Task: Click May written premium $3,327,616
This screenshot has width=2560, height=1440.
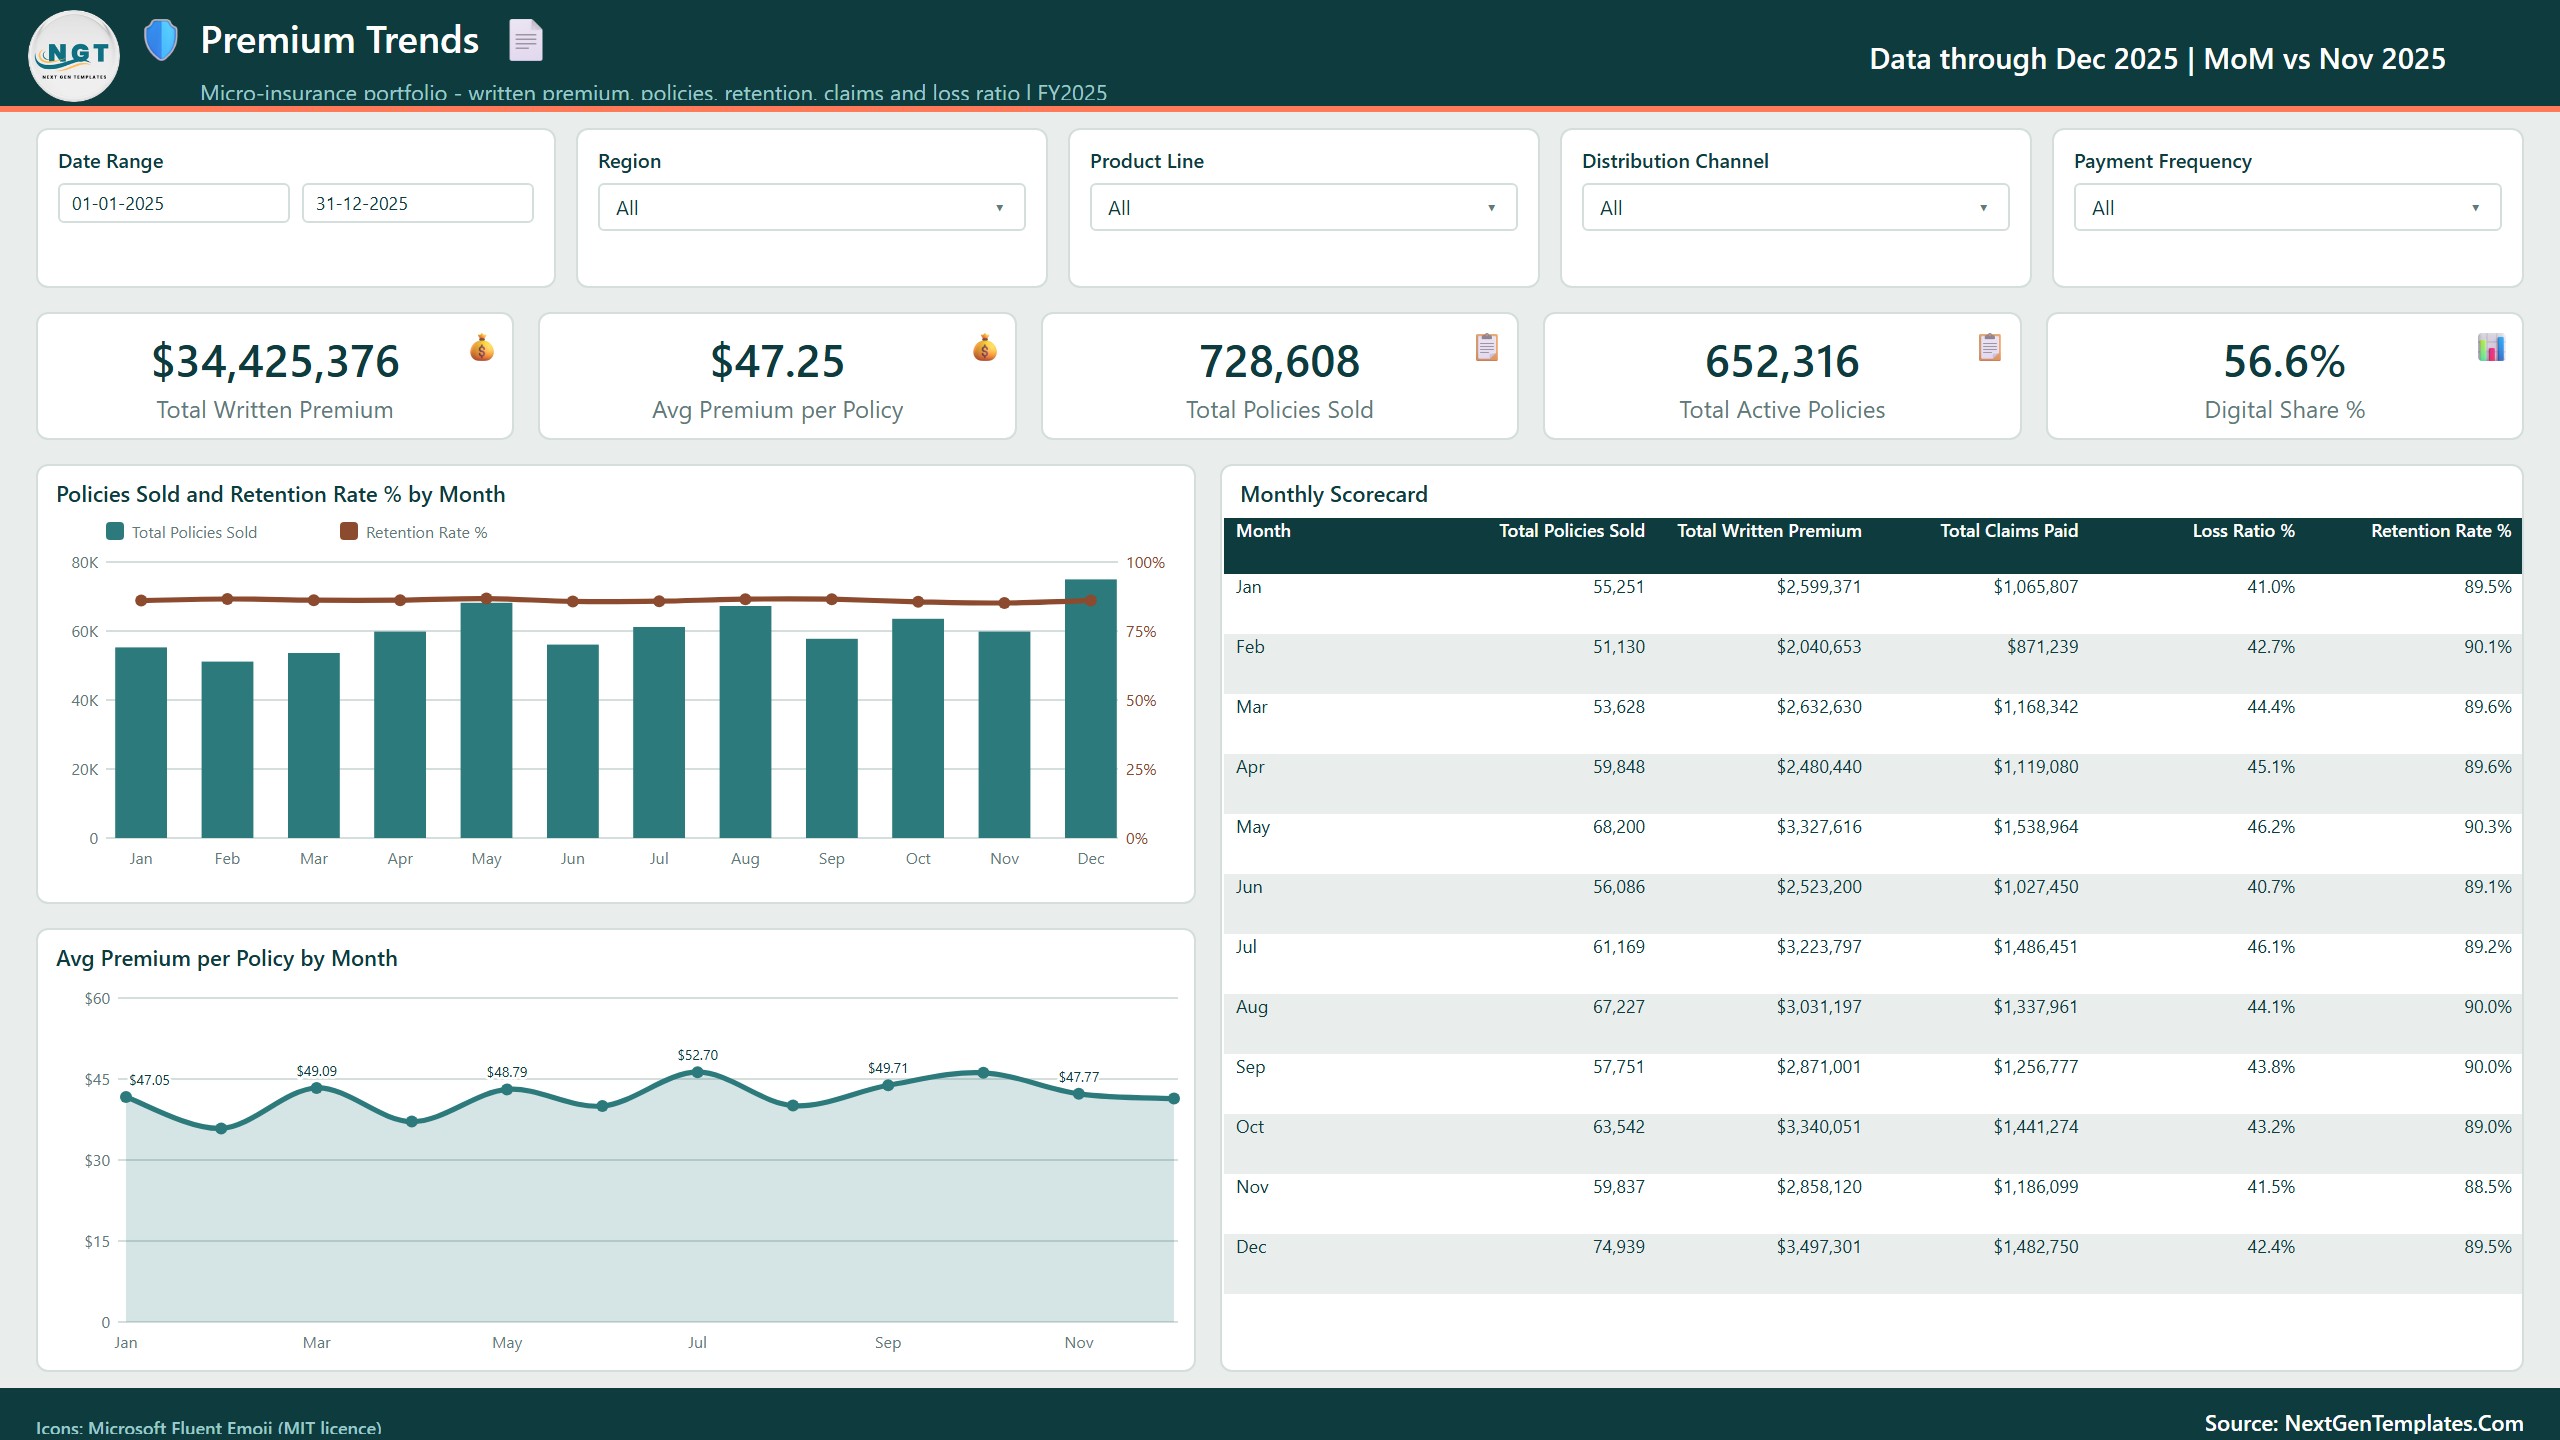Action: (x=1819, y=827)
